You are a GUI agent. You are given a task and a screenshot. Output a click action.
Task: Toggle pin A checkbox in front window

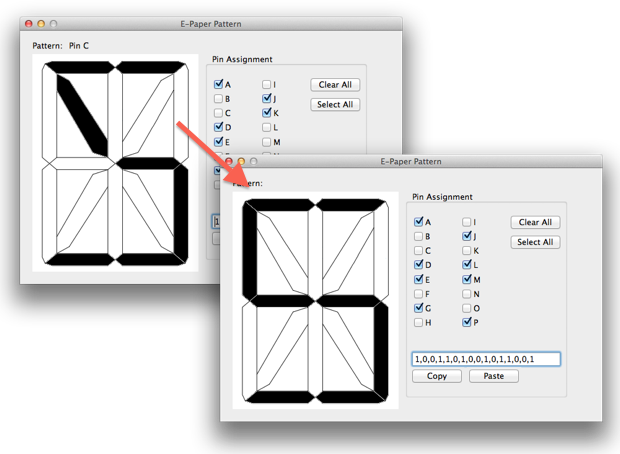tap(418, 222)
